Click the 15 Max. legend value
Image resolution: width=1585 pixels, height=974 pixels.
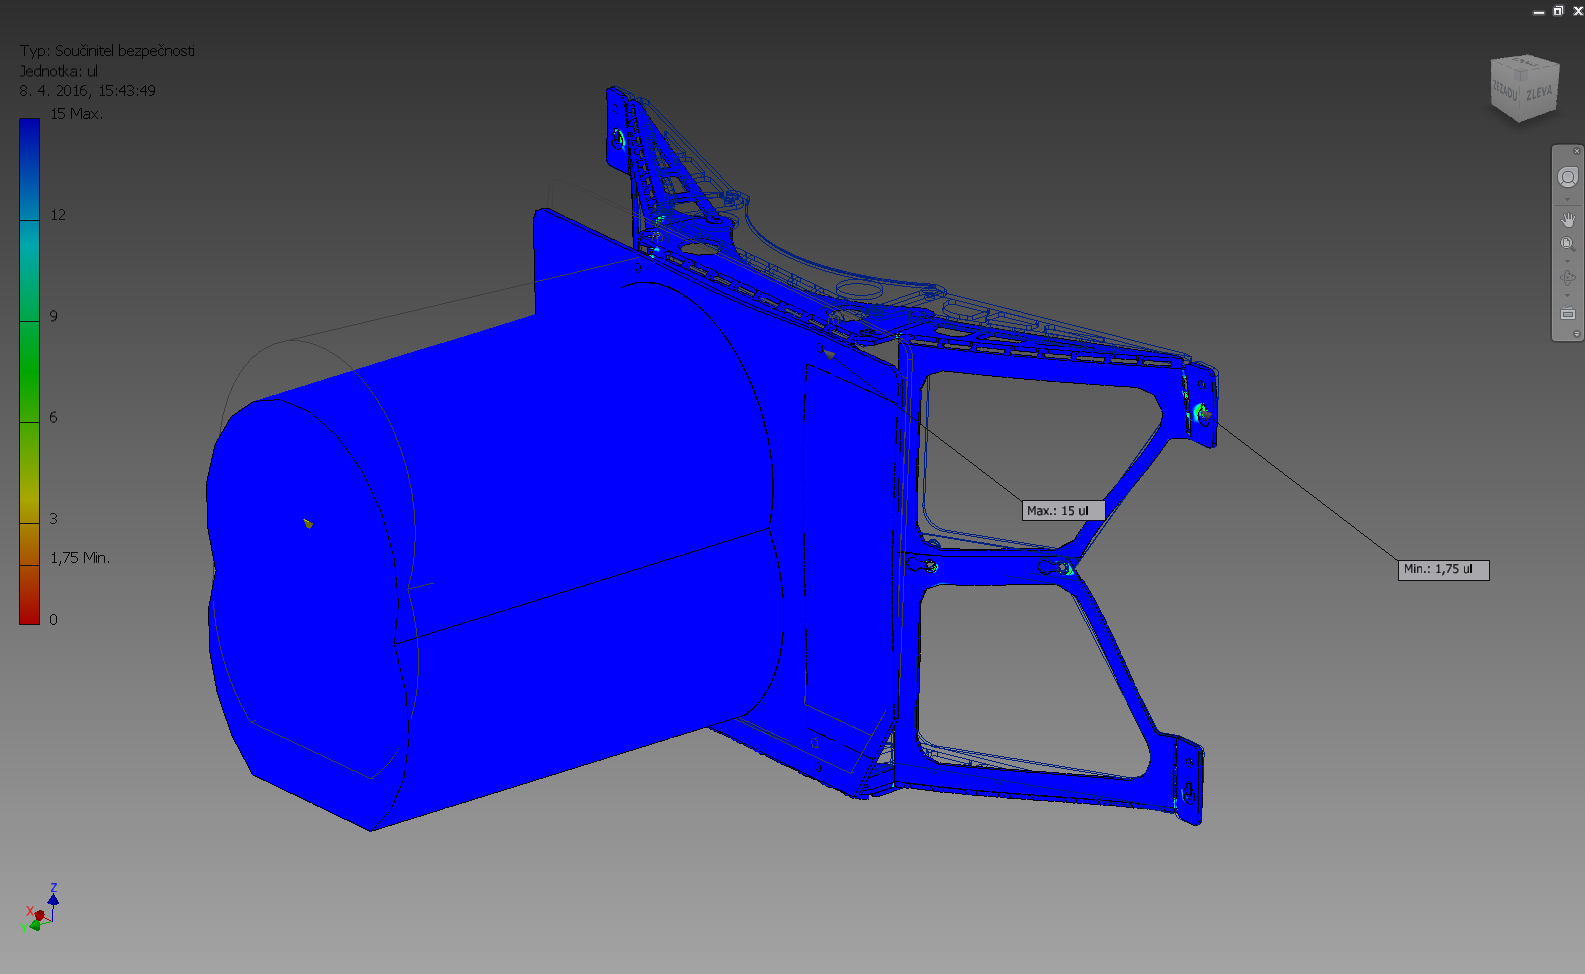(76, 114)
